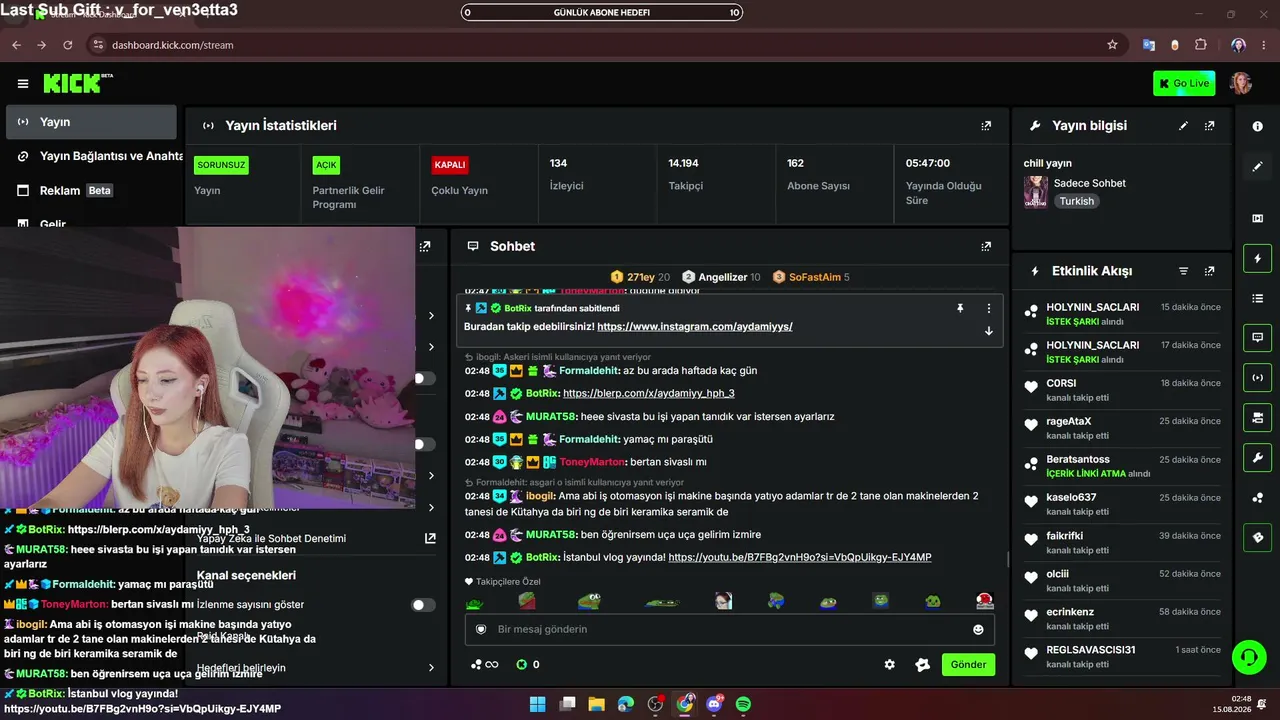The height and width of the screenshot is (720, 1280).
Task: Open the green headset support button
Action: 1249,657
